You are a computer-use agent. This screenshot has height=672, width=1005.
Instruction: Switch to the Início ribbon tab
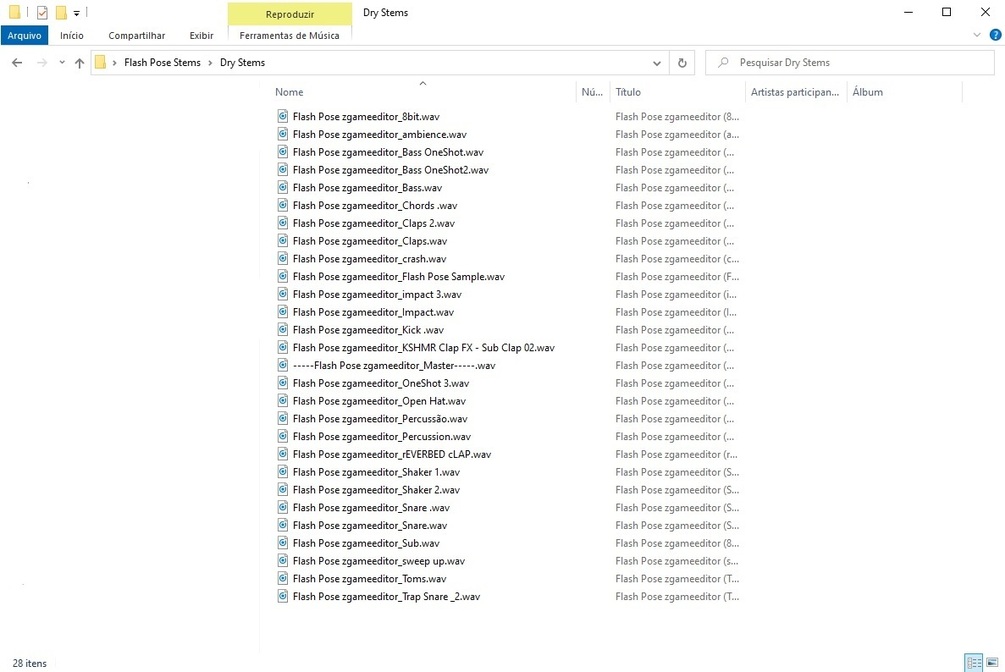click(x=72, y=35)
